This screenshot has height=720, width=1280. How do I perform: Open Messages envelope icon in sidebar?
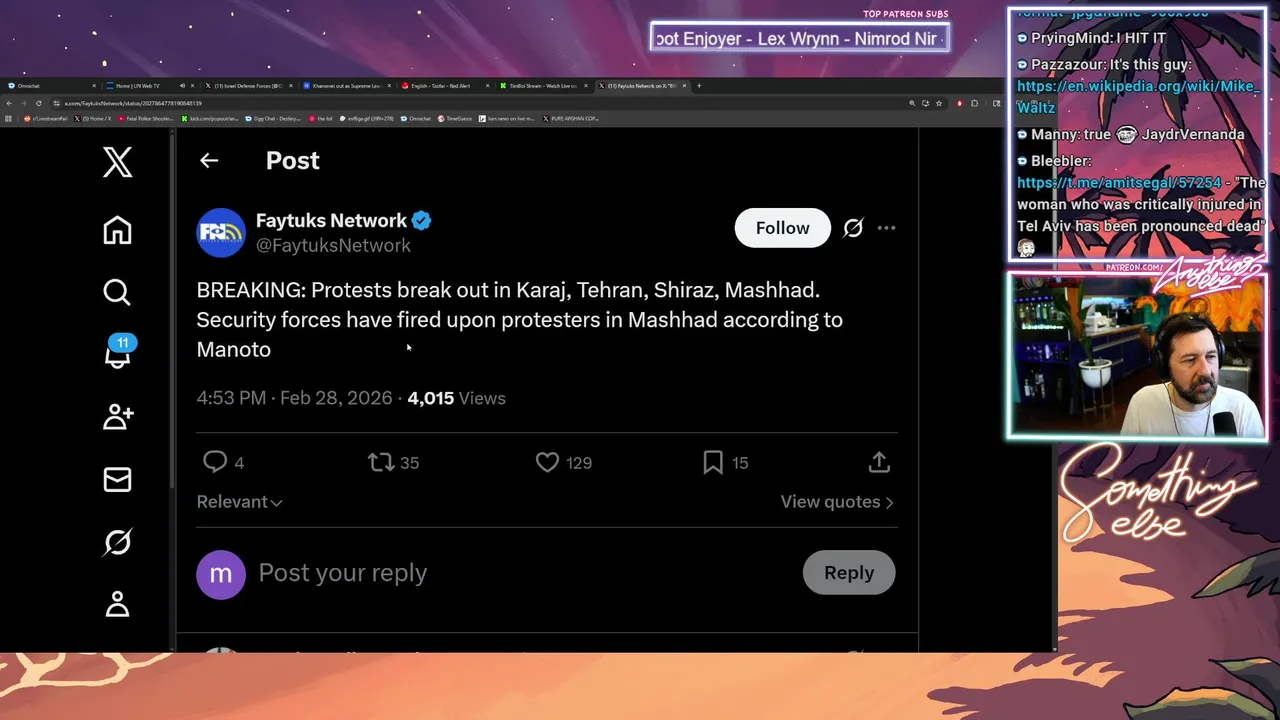pyautogui.click(x=117, y=480)
